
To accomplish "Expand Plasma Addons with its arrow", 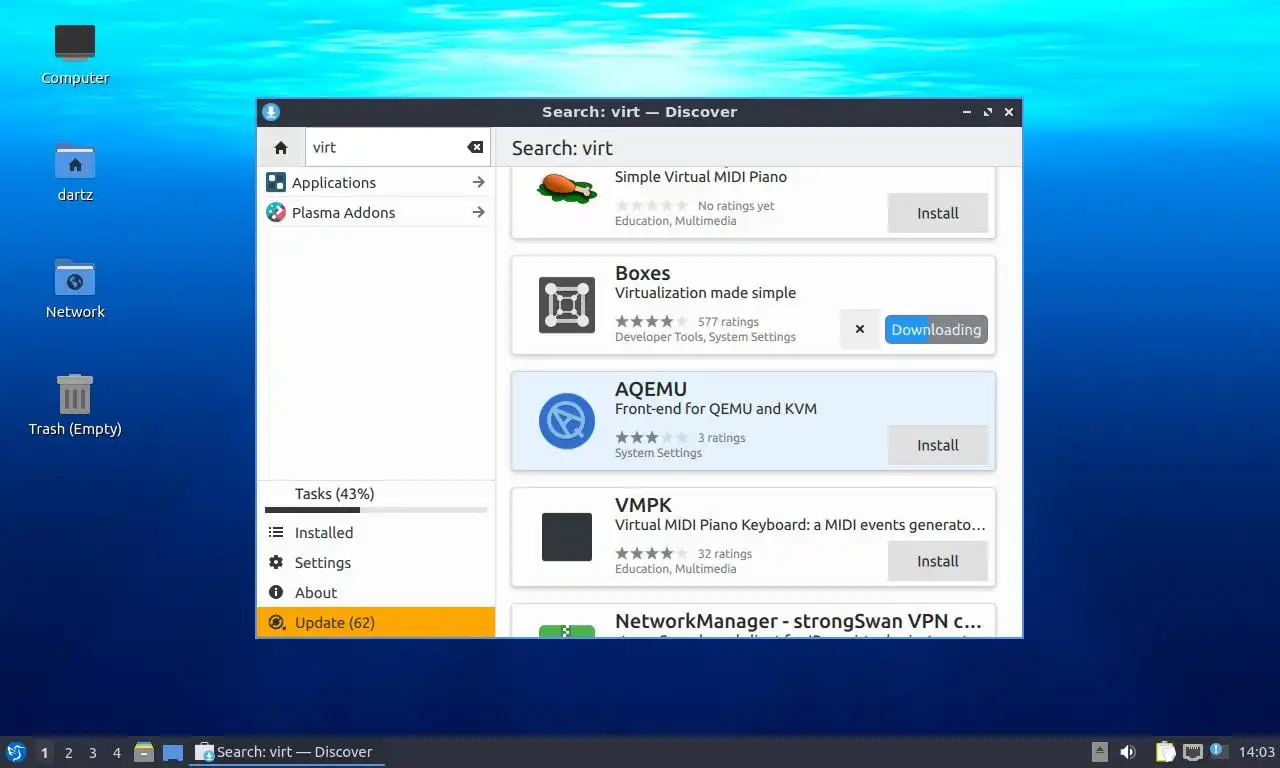I will (x=478, y=212).
